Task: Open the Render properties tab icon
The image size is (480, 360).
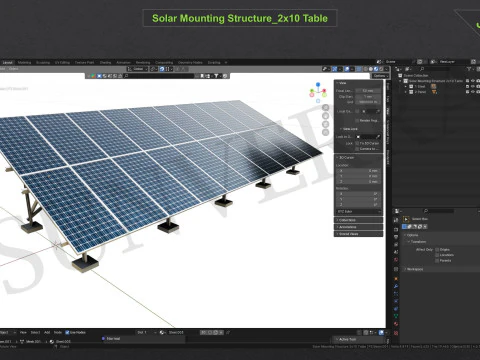Action: tap(396, 230)
